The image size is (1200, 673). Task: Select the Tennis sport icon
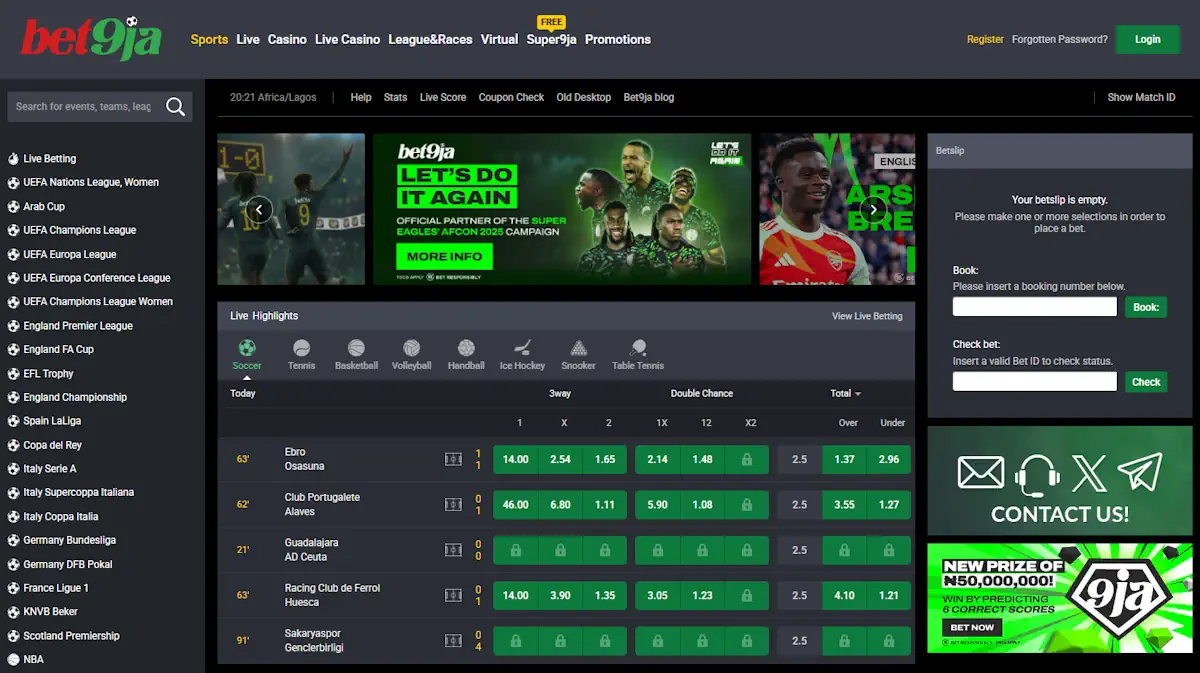301,353
